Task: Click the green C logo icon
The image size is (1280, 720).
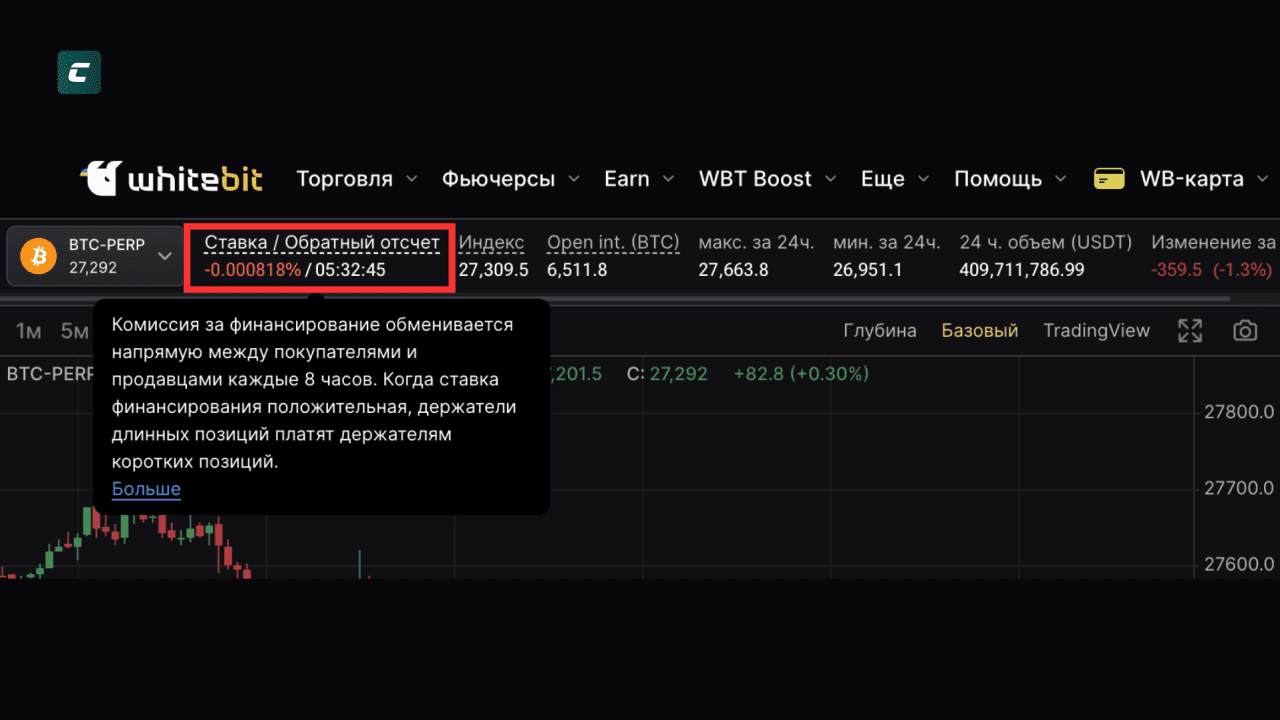Action: (x=79, y=72)
